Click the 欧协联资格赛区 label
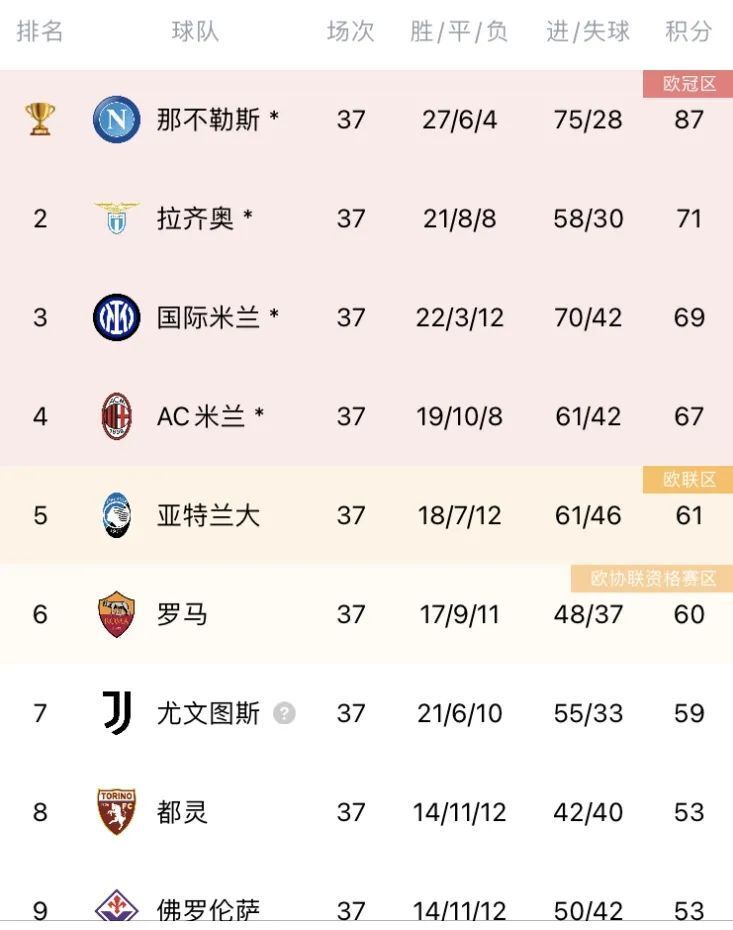 point(652,578)
